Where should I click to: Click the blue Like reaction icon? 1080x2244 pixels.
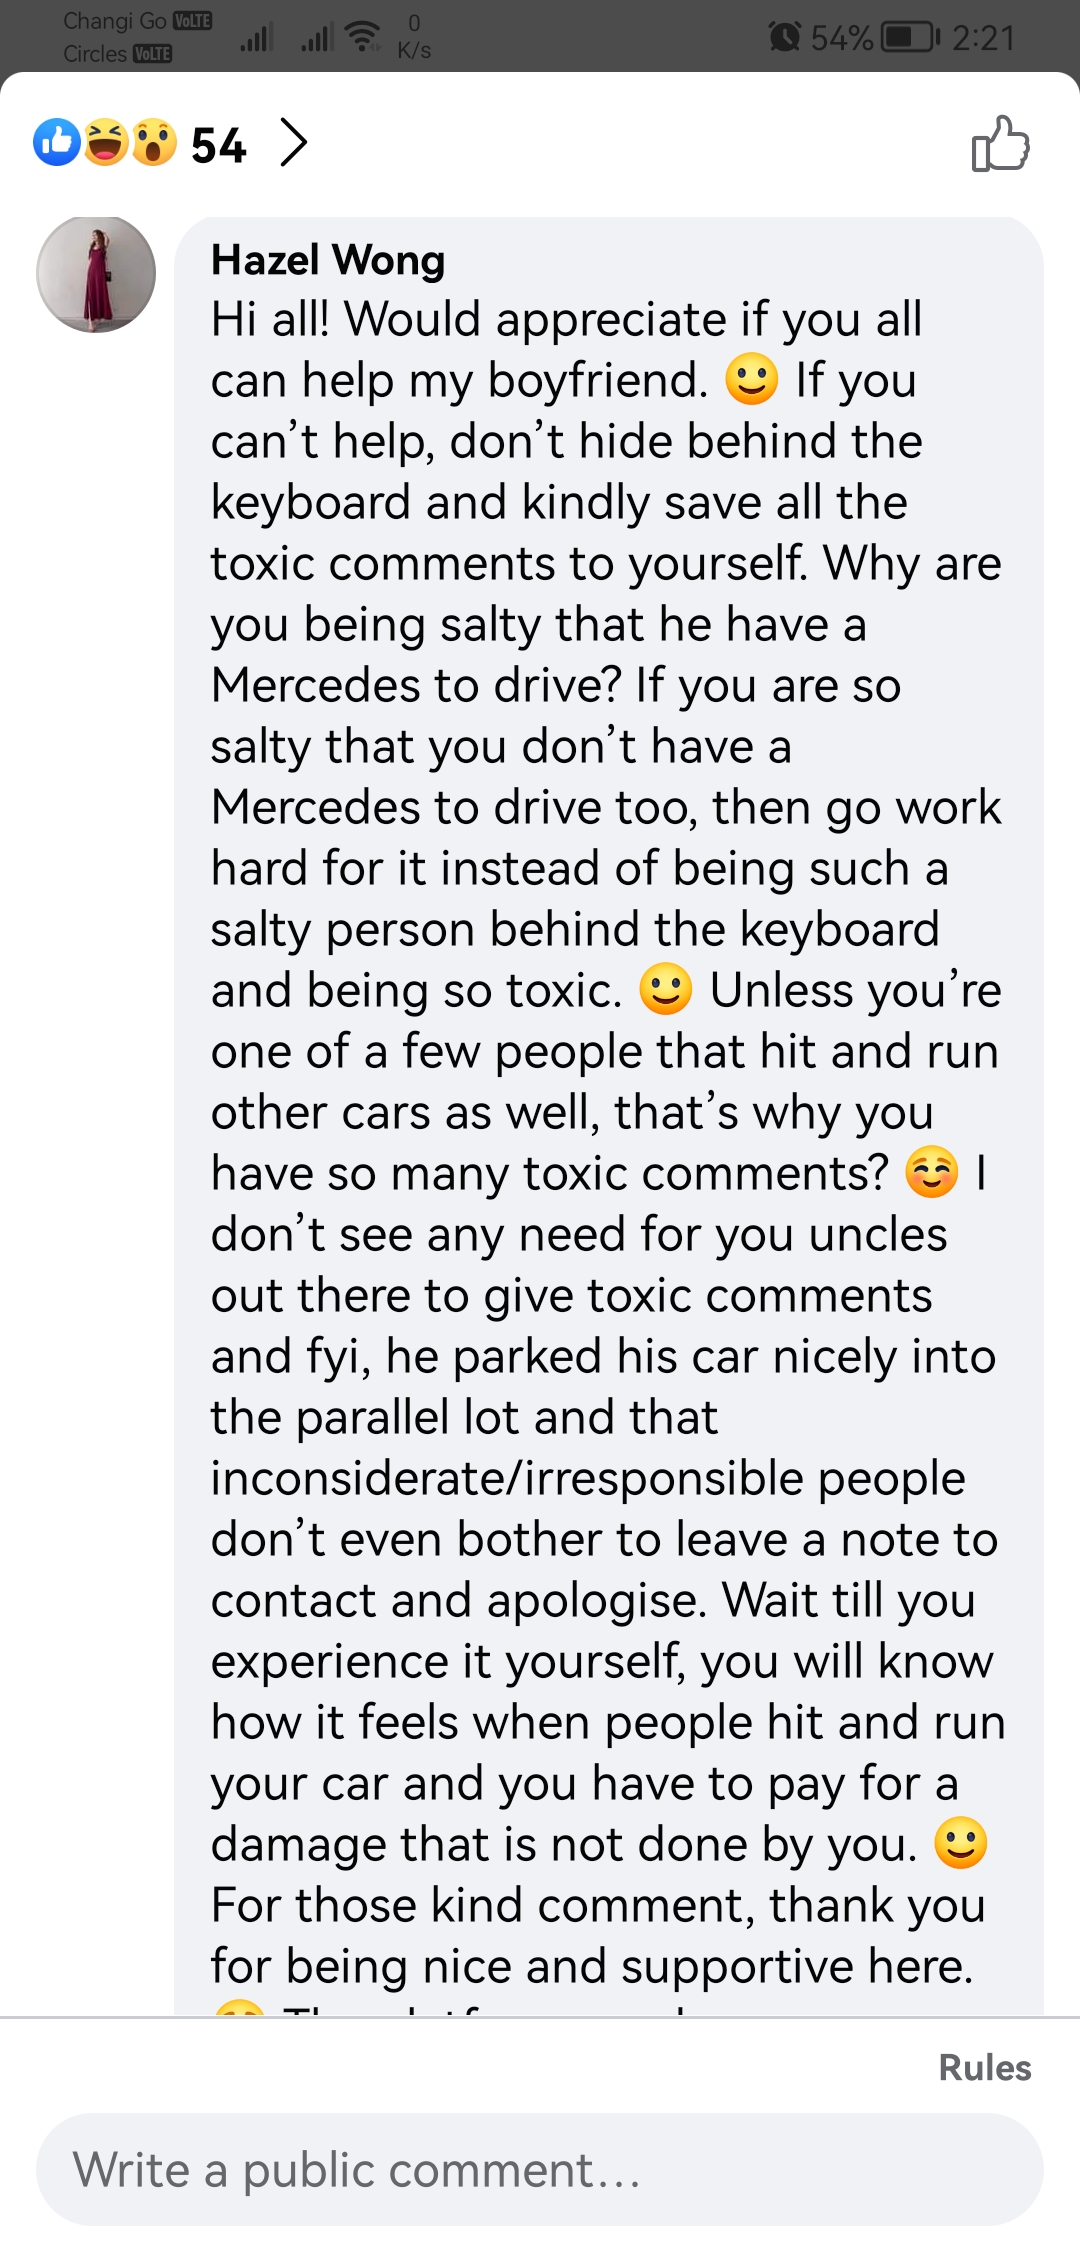[x=57, y=142]
